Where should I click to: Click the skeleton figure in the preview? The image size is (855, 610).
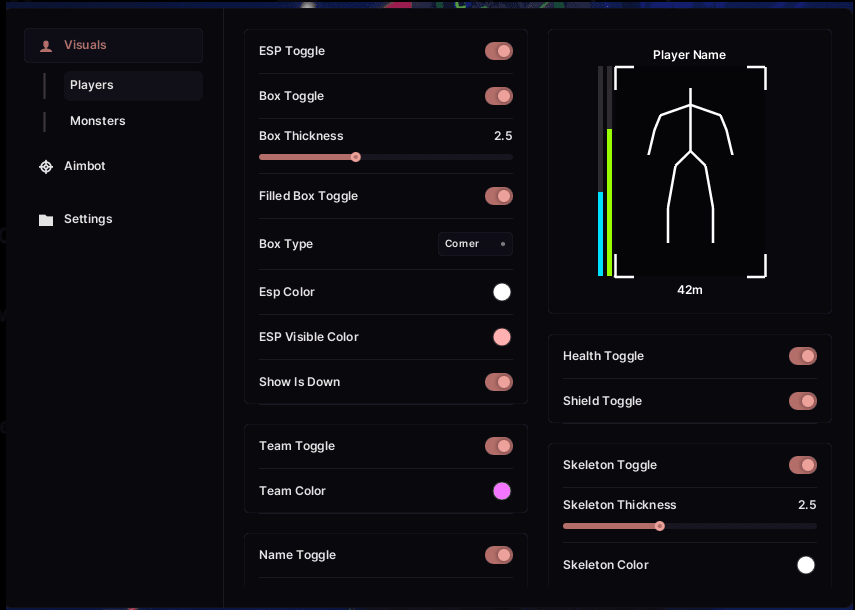[690, 165]
